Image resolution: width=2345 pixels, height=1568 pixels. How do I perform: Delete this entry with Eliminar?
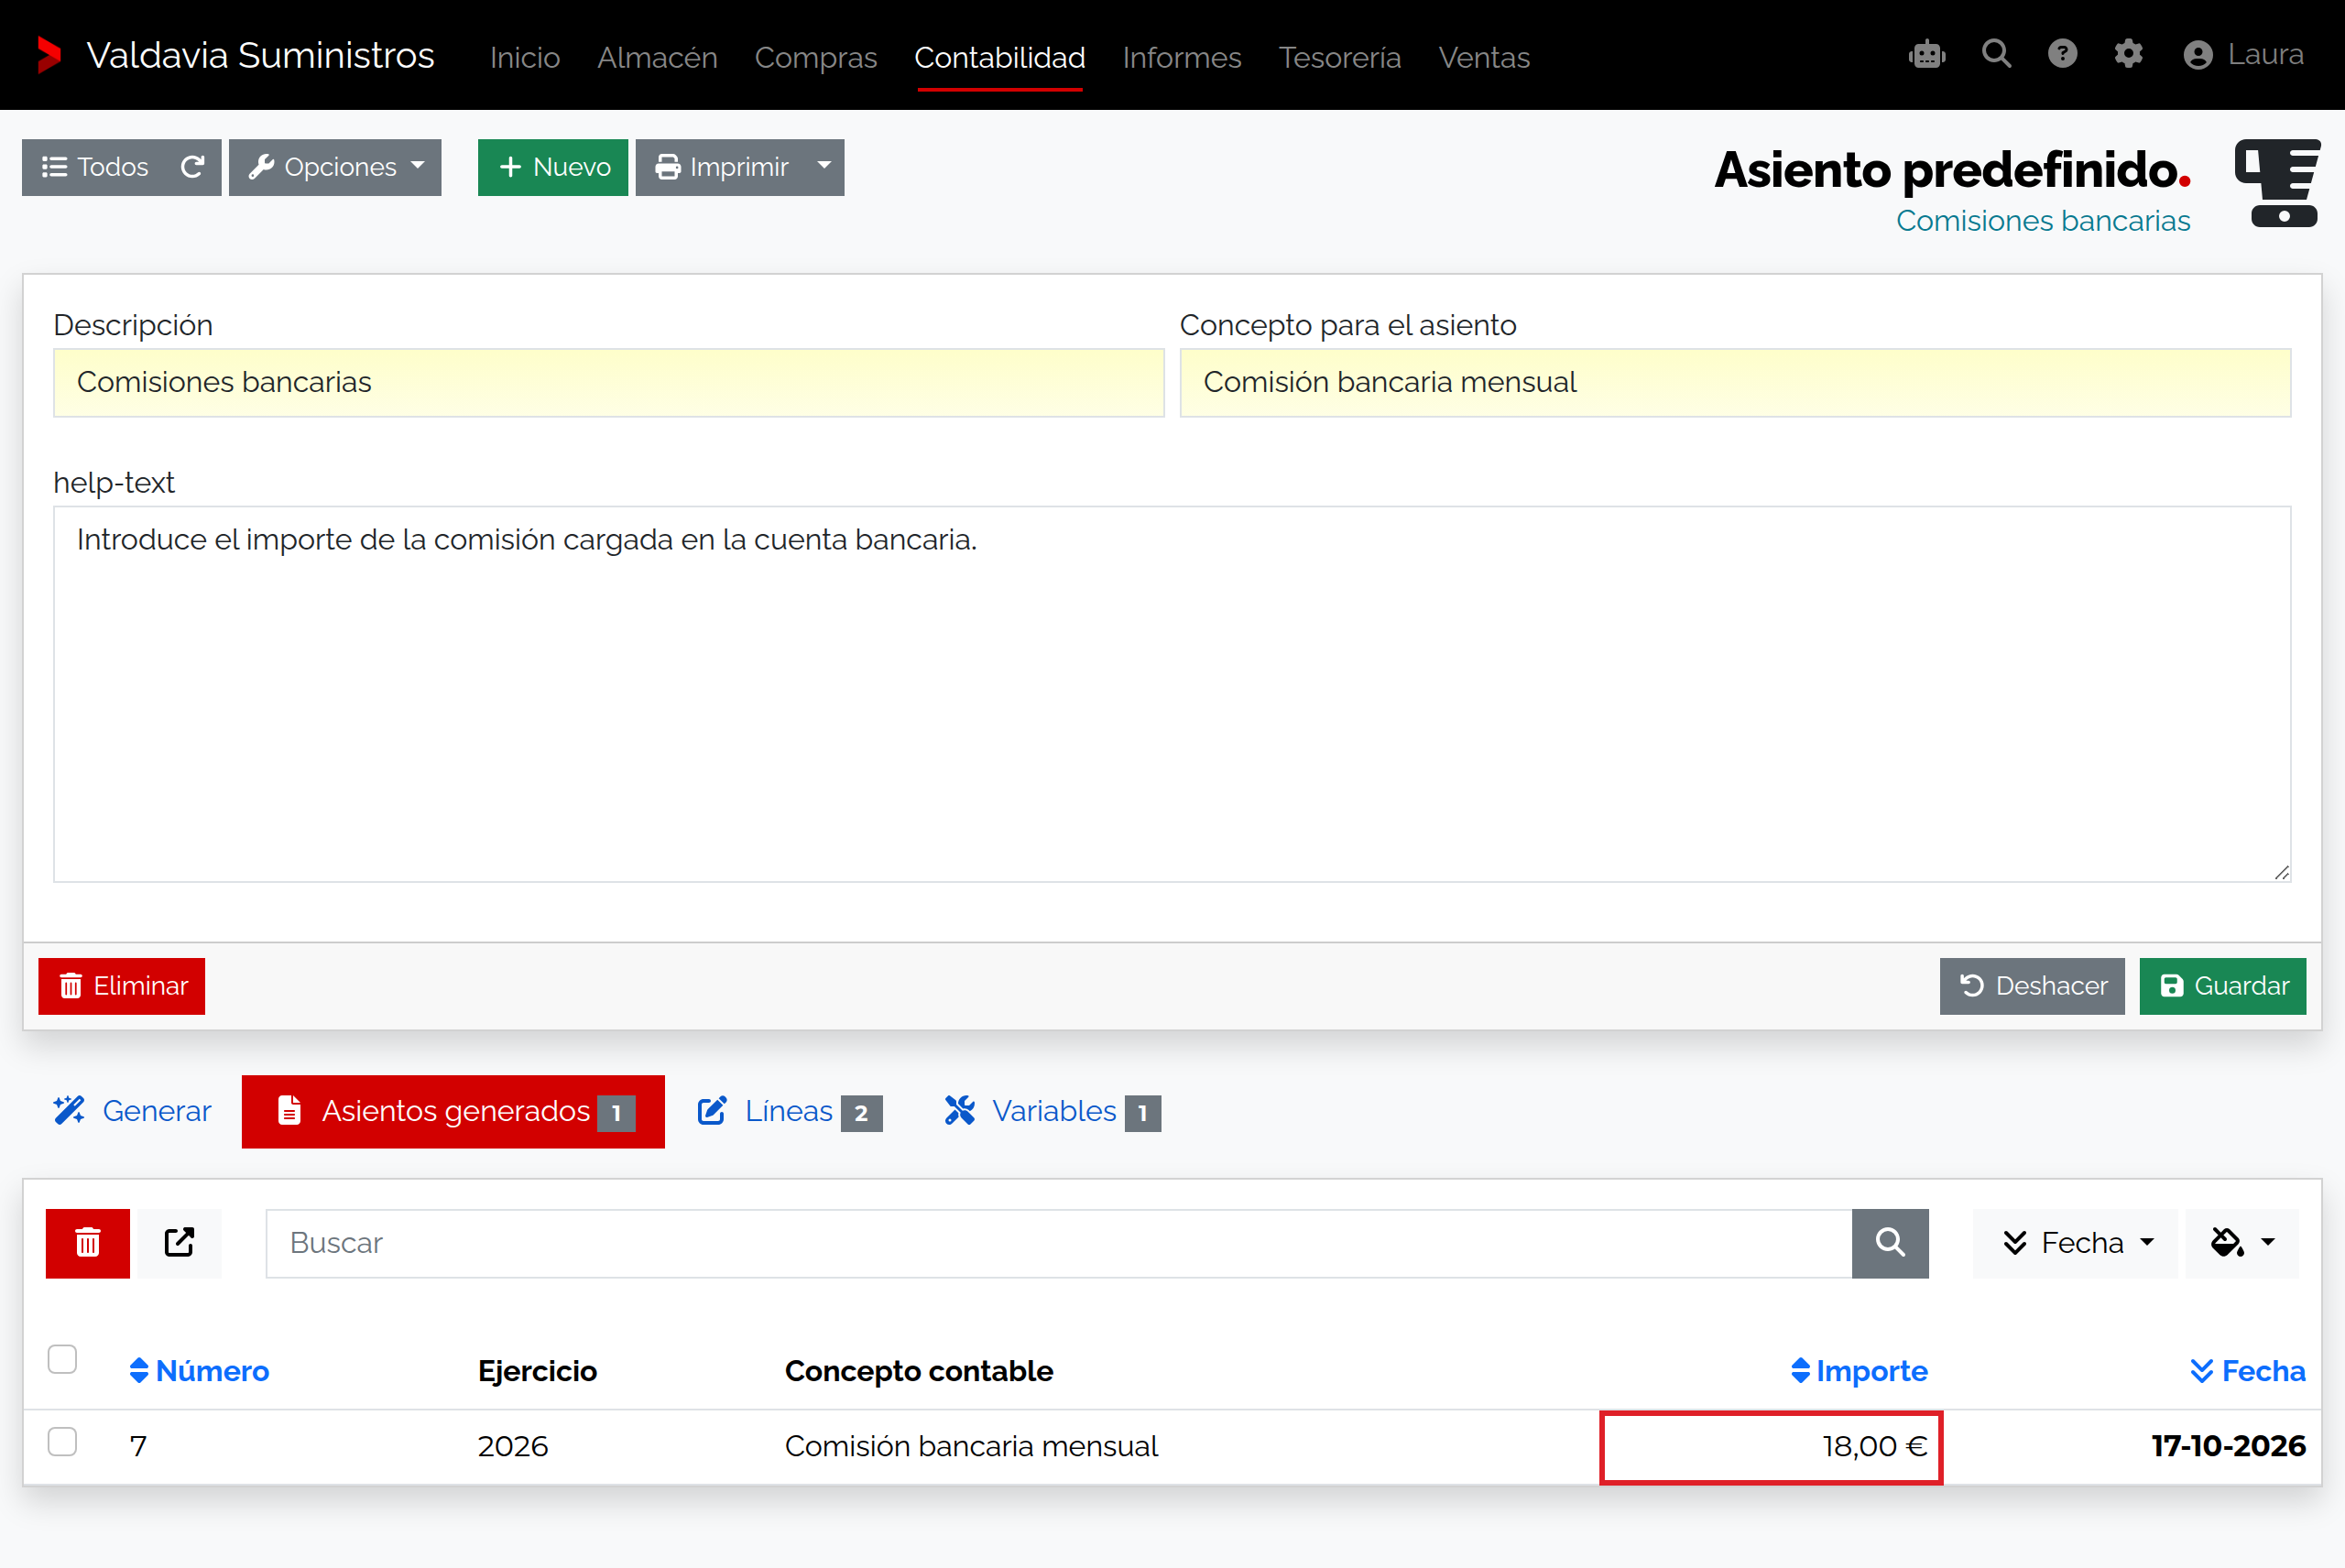(x=122, y=986)
